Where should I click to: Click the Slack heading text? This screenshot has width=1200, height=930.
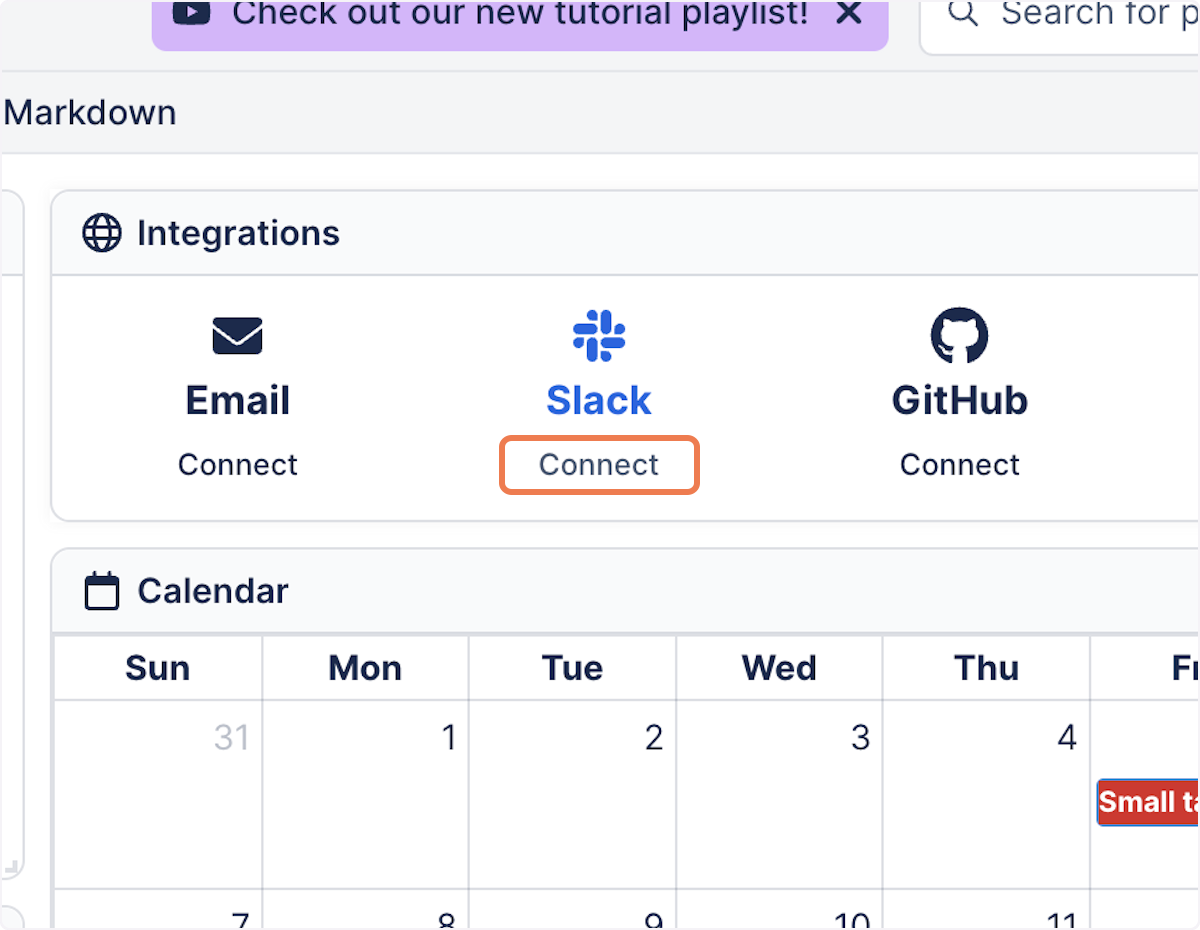tap(599, 401)
